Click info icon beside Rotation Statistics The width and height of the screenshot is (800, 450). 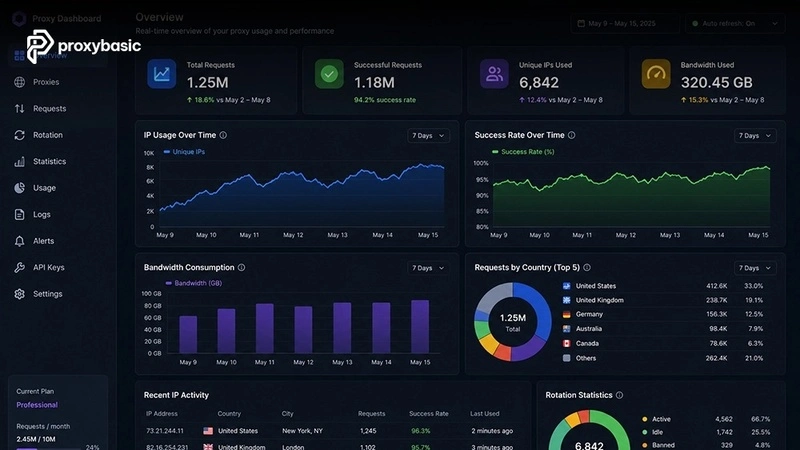pos(619,395)
